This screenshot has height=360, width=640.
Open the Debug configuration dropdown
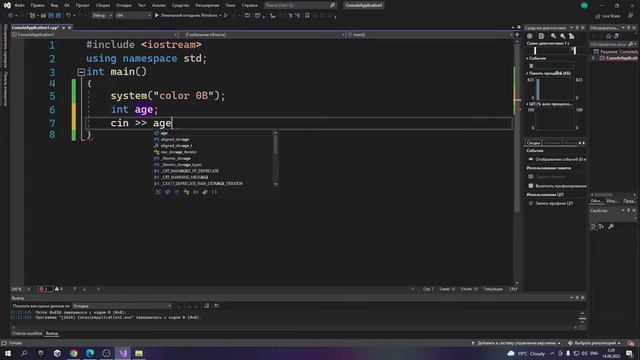pyautogui.click(x=102, y=16)
